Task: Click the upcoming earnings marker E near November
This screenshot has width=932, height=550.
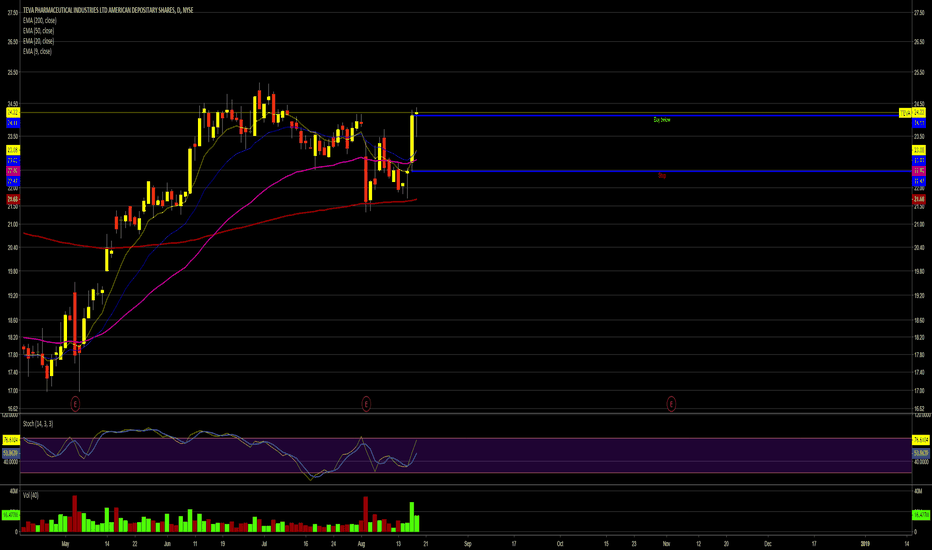Action: click(x=671, y=404)
